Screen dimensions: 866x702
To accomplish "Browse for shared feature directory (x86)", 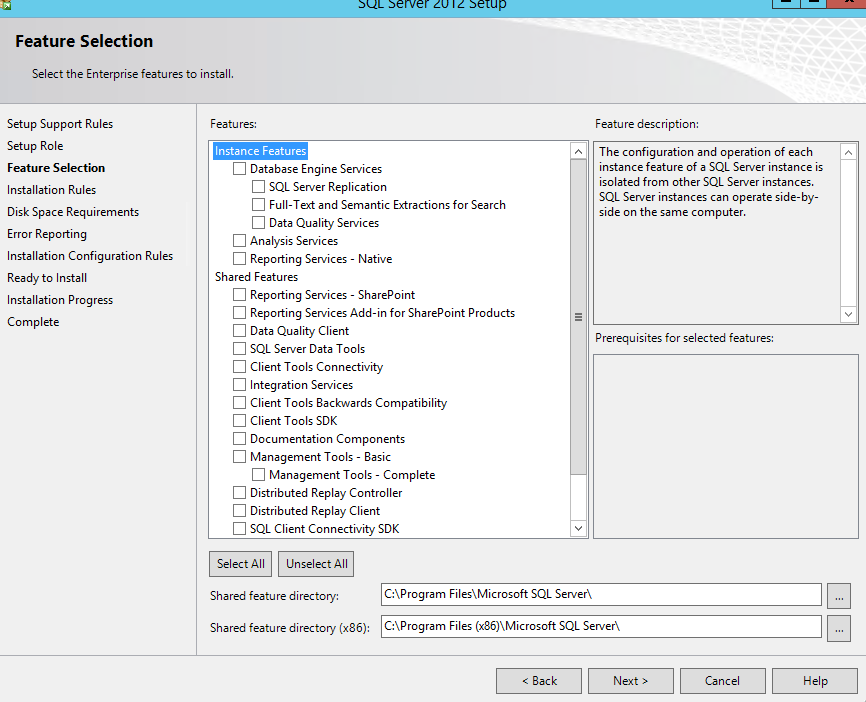I will coord(838,628).
